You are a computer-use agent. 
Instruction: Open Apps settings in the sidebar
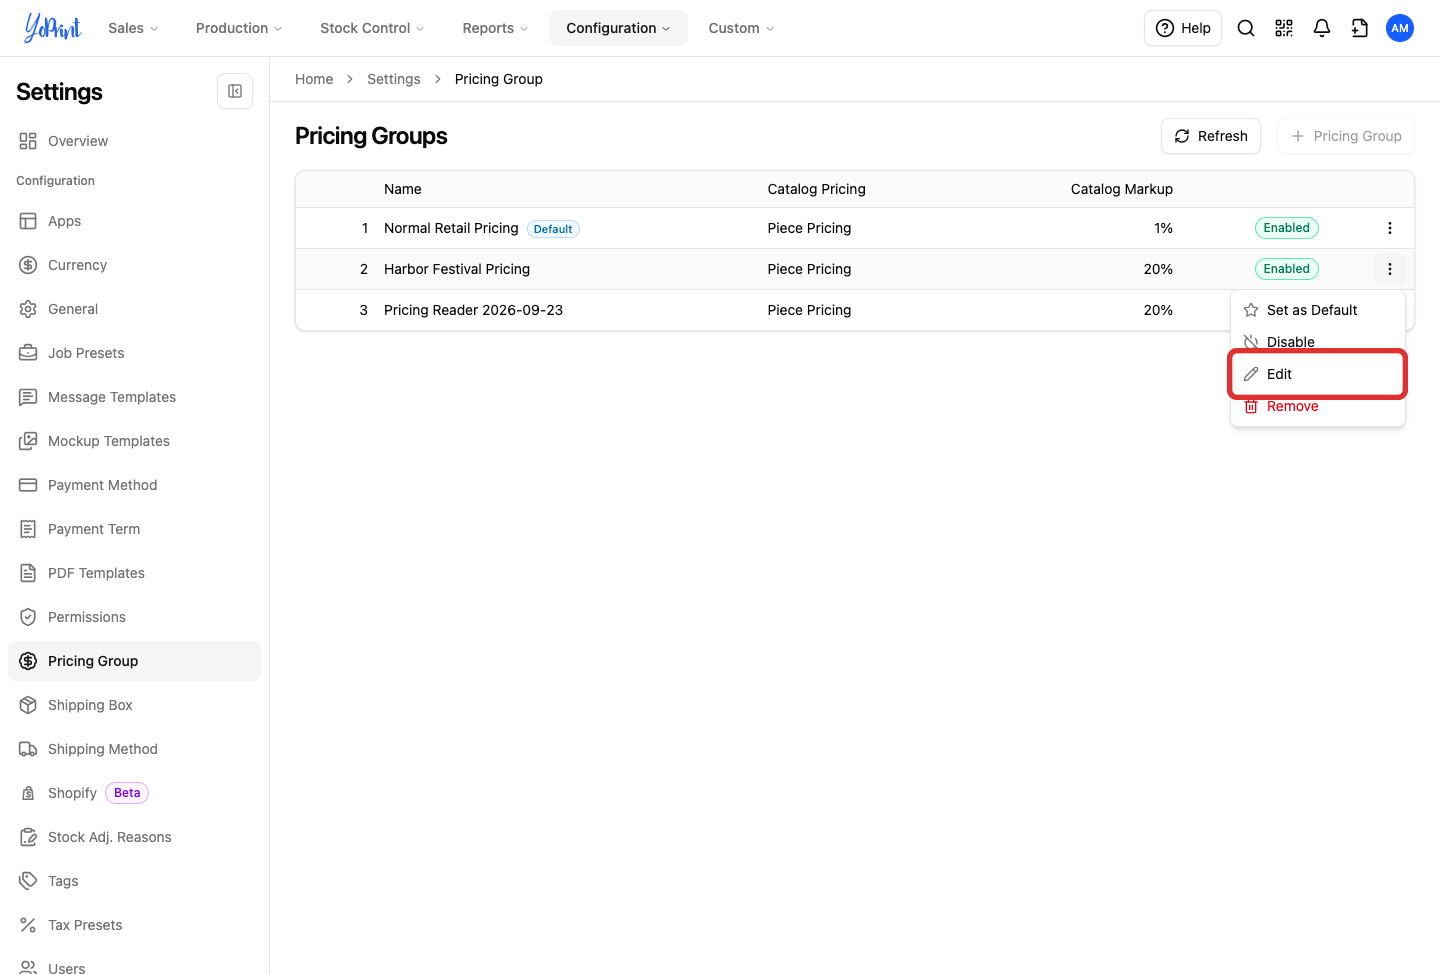click(134, 221)
